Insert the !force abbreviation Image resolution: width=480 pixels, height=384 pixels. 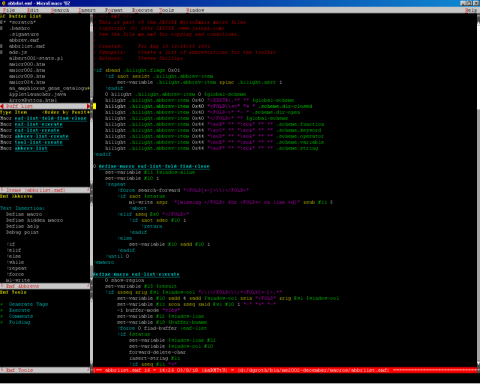click(x=15, y=274)
